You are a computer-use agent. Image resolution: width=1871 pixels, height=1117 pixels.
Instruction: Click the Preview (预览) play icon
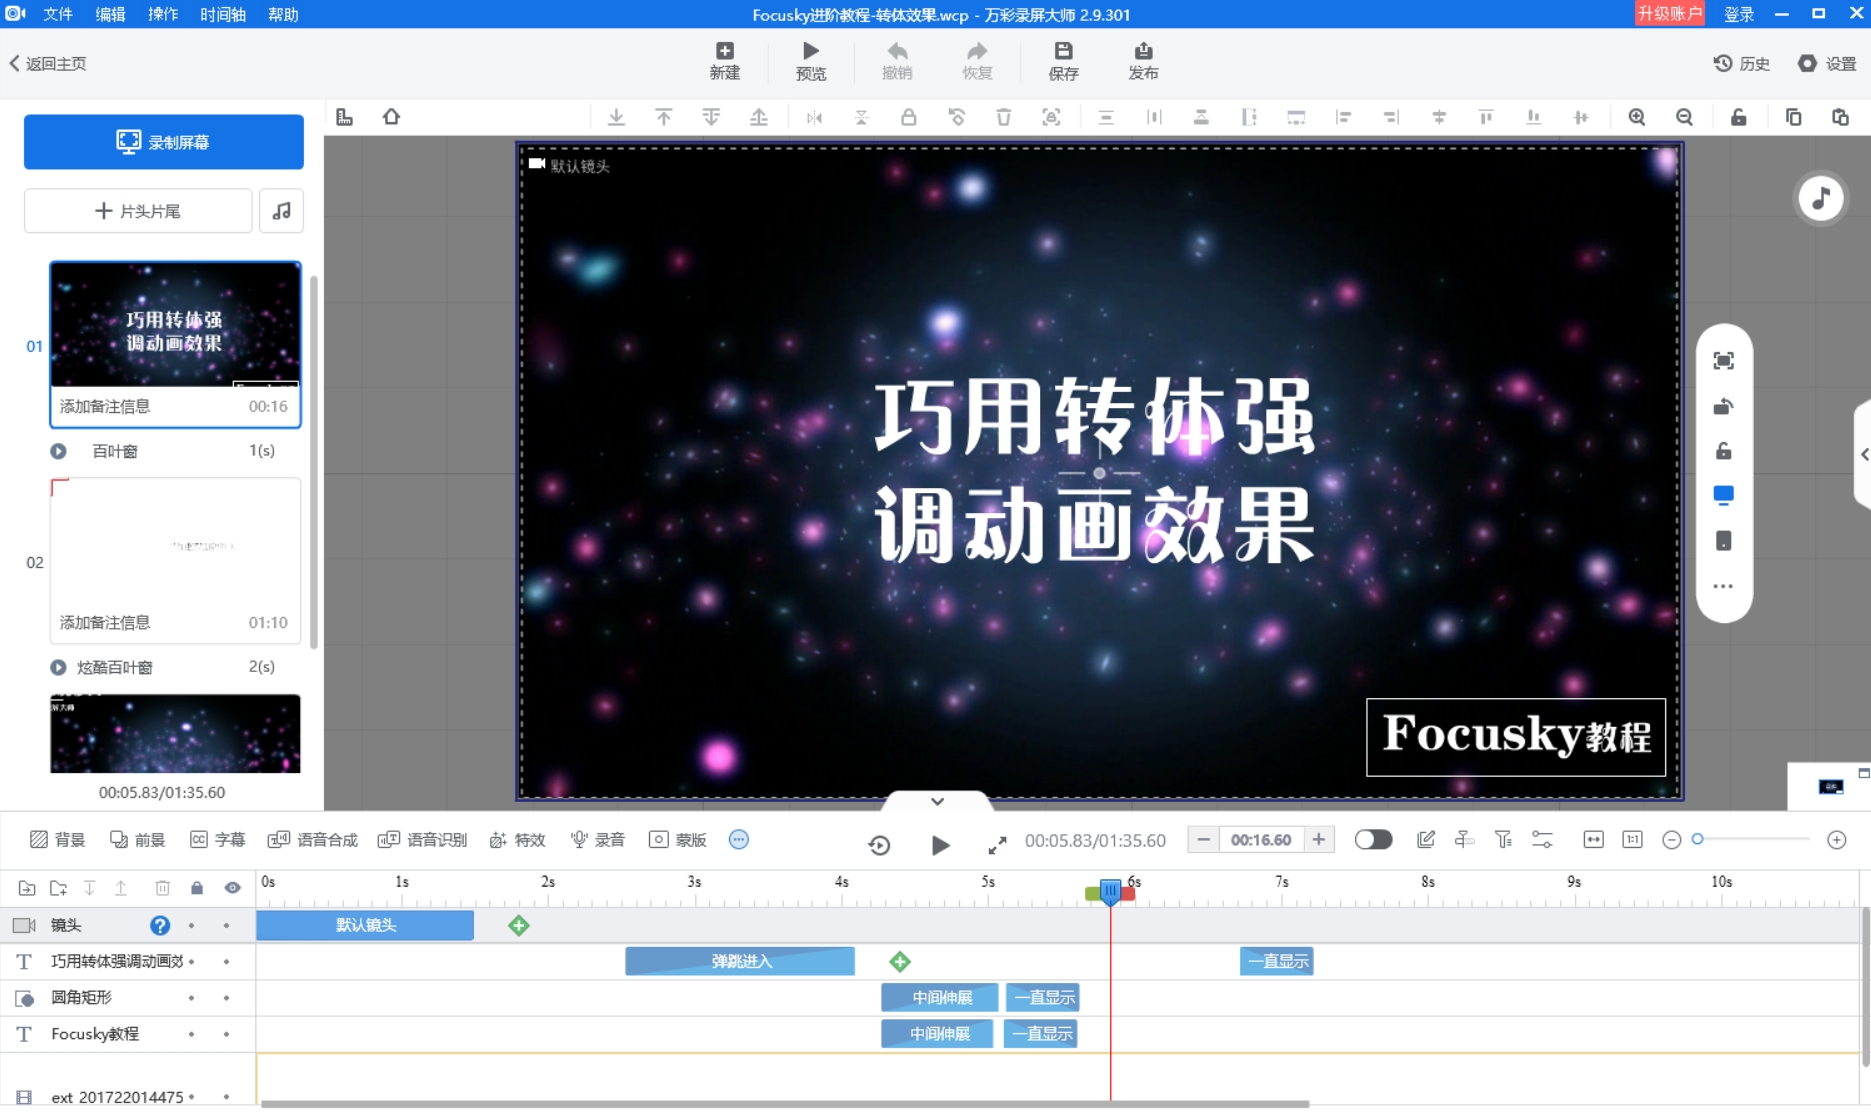(x=811, y=51)
